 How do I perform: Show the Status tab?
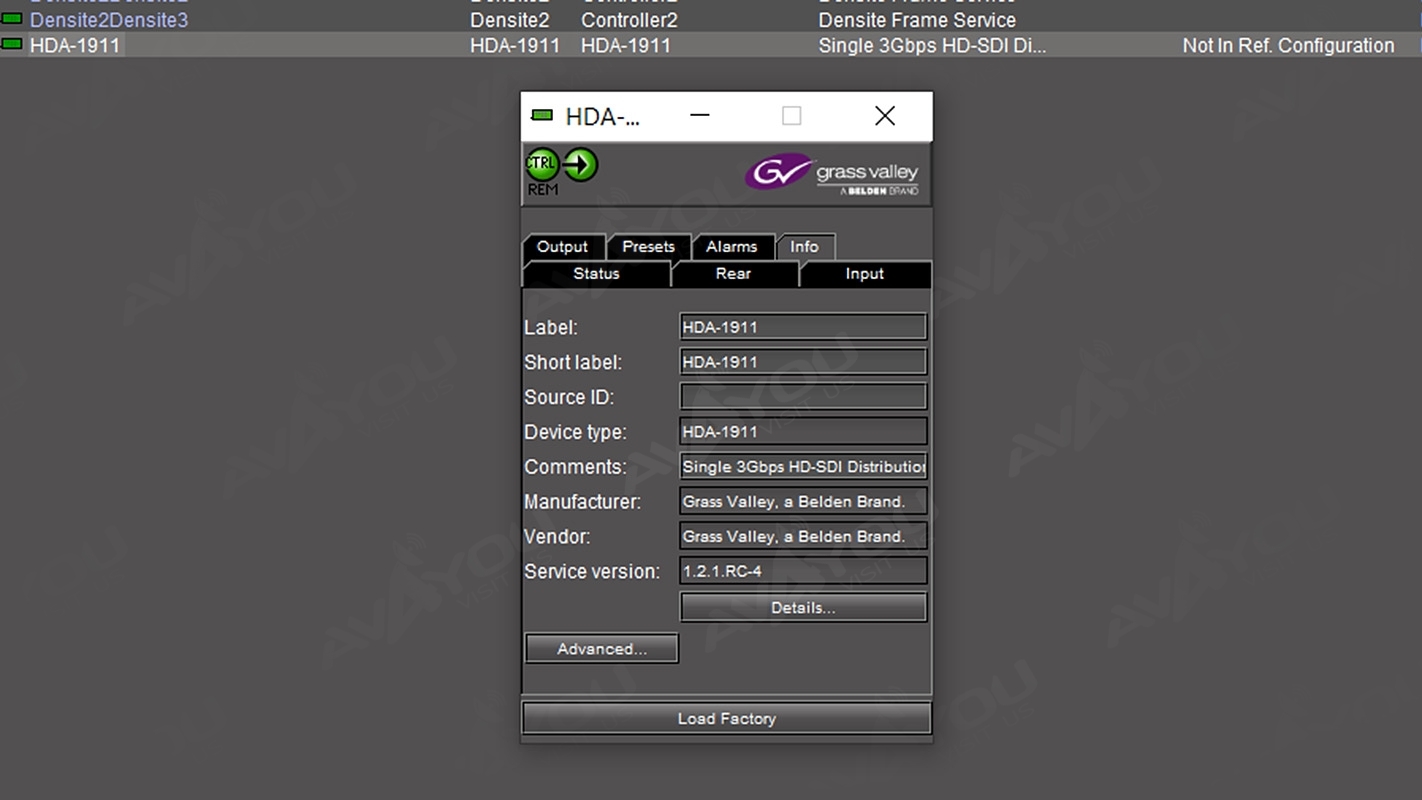(x=596, y=274)
